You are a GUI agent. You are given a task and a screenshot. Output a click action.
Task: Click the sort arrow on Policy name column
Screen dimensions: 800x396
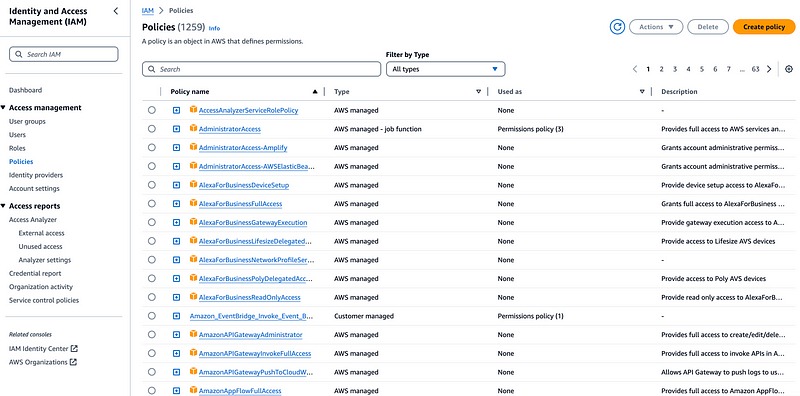point(315,92)
